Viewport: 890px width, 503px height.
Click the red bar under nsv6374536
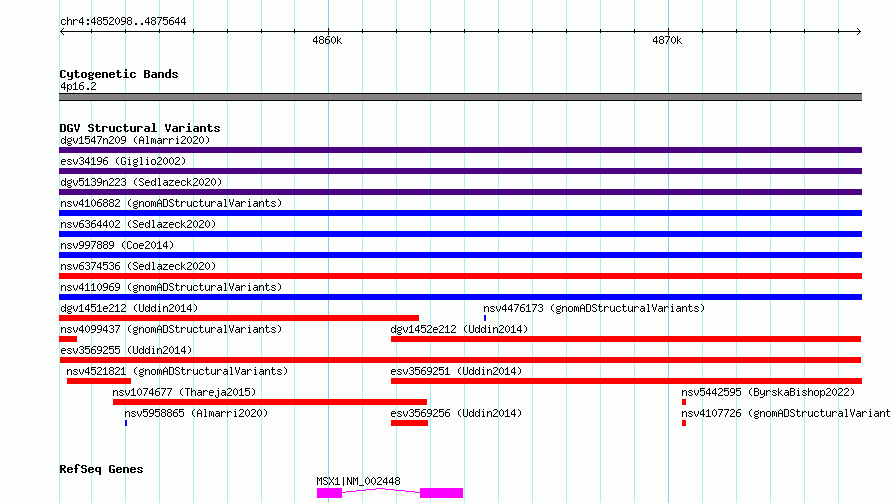[x=460, y=276]
